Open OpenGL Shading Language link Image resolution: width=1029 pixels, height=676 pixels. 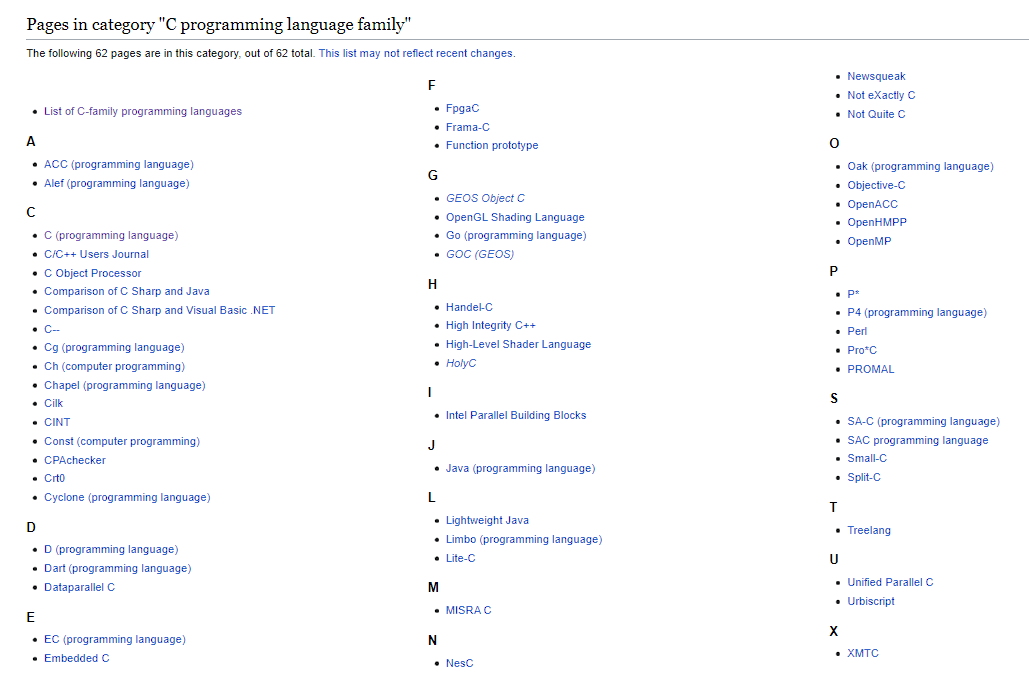click(515, 217)
